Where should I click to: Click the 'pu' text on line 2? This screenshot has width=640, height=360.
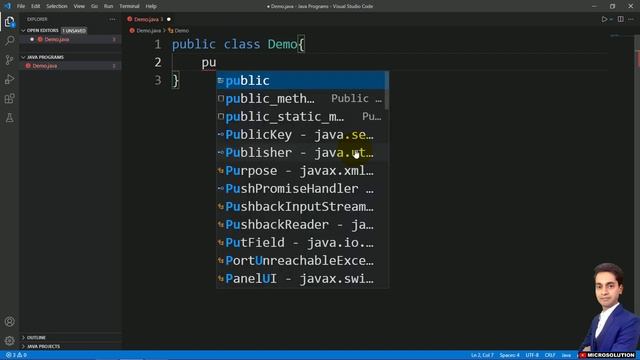tap(209, 62)
